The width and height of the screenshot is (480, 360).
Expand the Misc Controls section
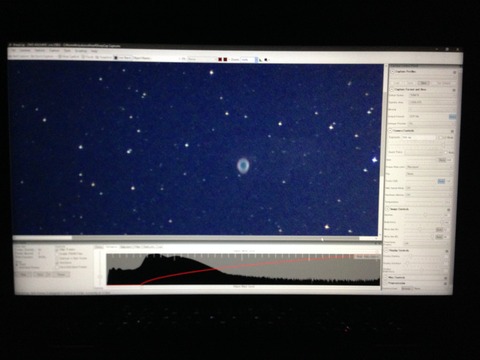pyautogui.click(x=386, y=277)
